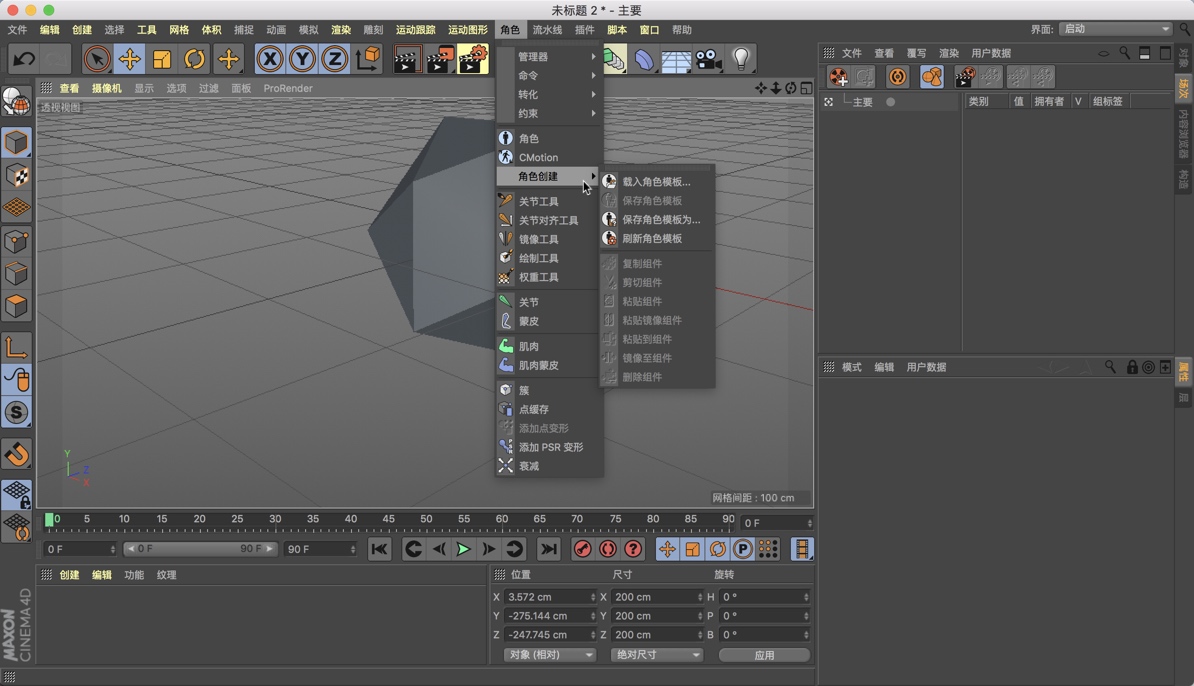Image resolution: width=1194 pixels, height=686 pixels.
Task: Toggle Parameter P keyframe icon
Action: point(742,549)
